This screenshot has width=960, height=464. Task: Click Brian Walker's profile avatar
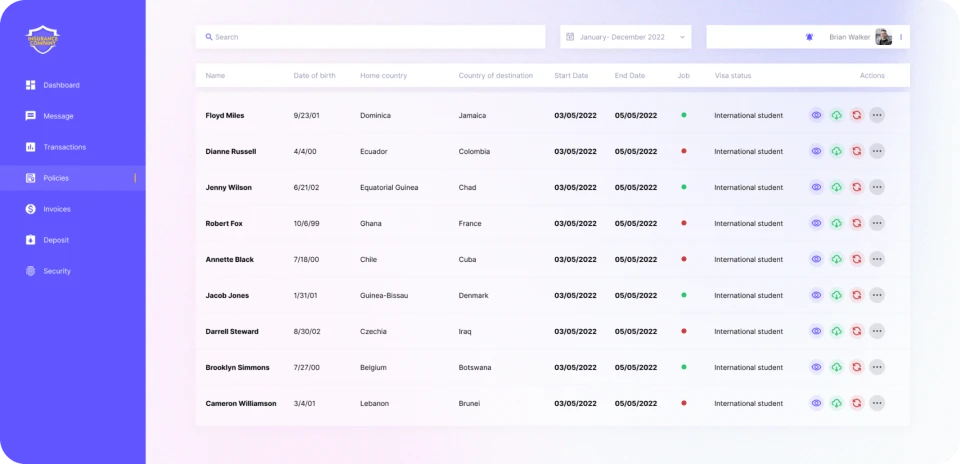click(x=883, y=37)
